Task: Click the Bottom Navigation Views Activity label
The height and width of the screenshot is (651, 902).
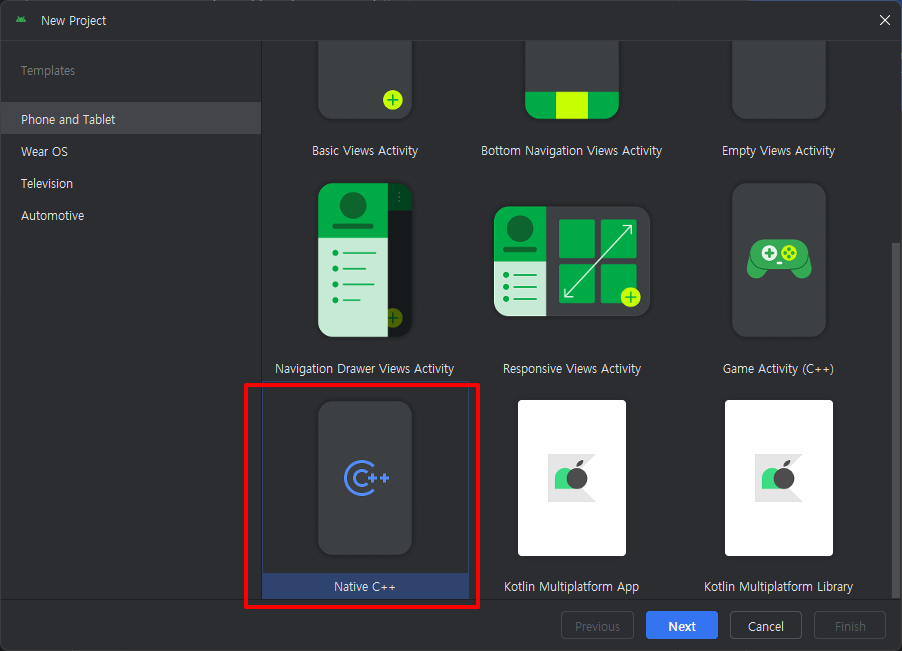Action: pos(571,151)
